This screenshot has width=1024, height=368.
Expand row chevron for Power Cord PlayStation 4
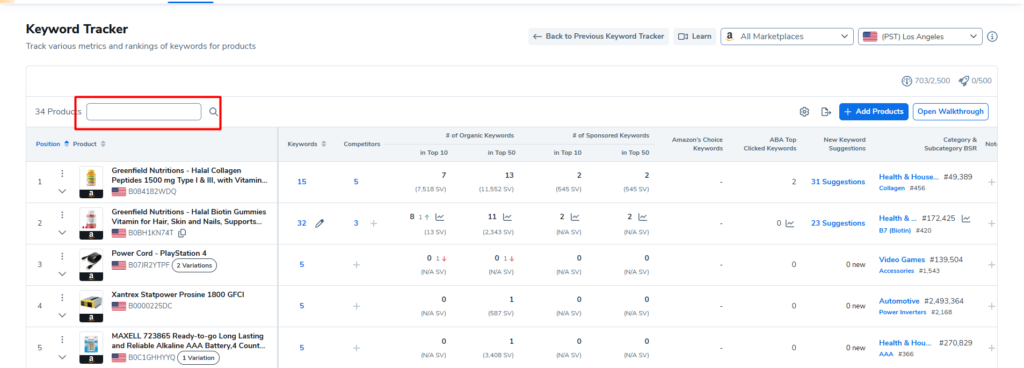click(x=62, y=273)
